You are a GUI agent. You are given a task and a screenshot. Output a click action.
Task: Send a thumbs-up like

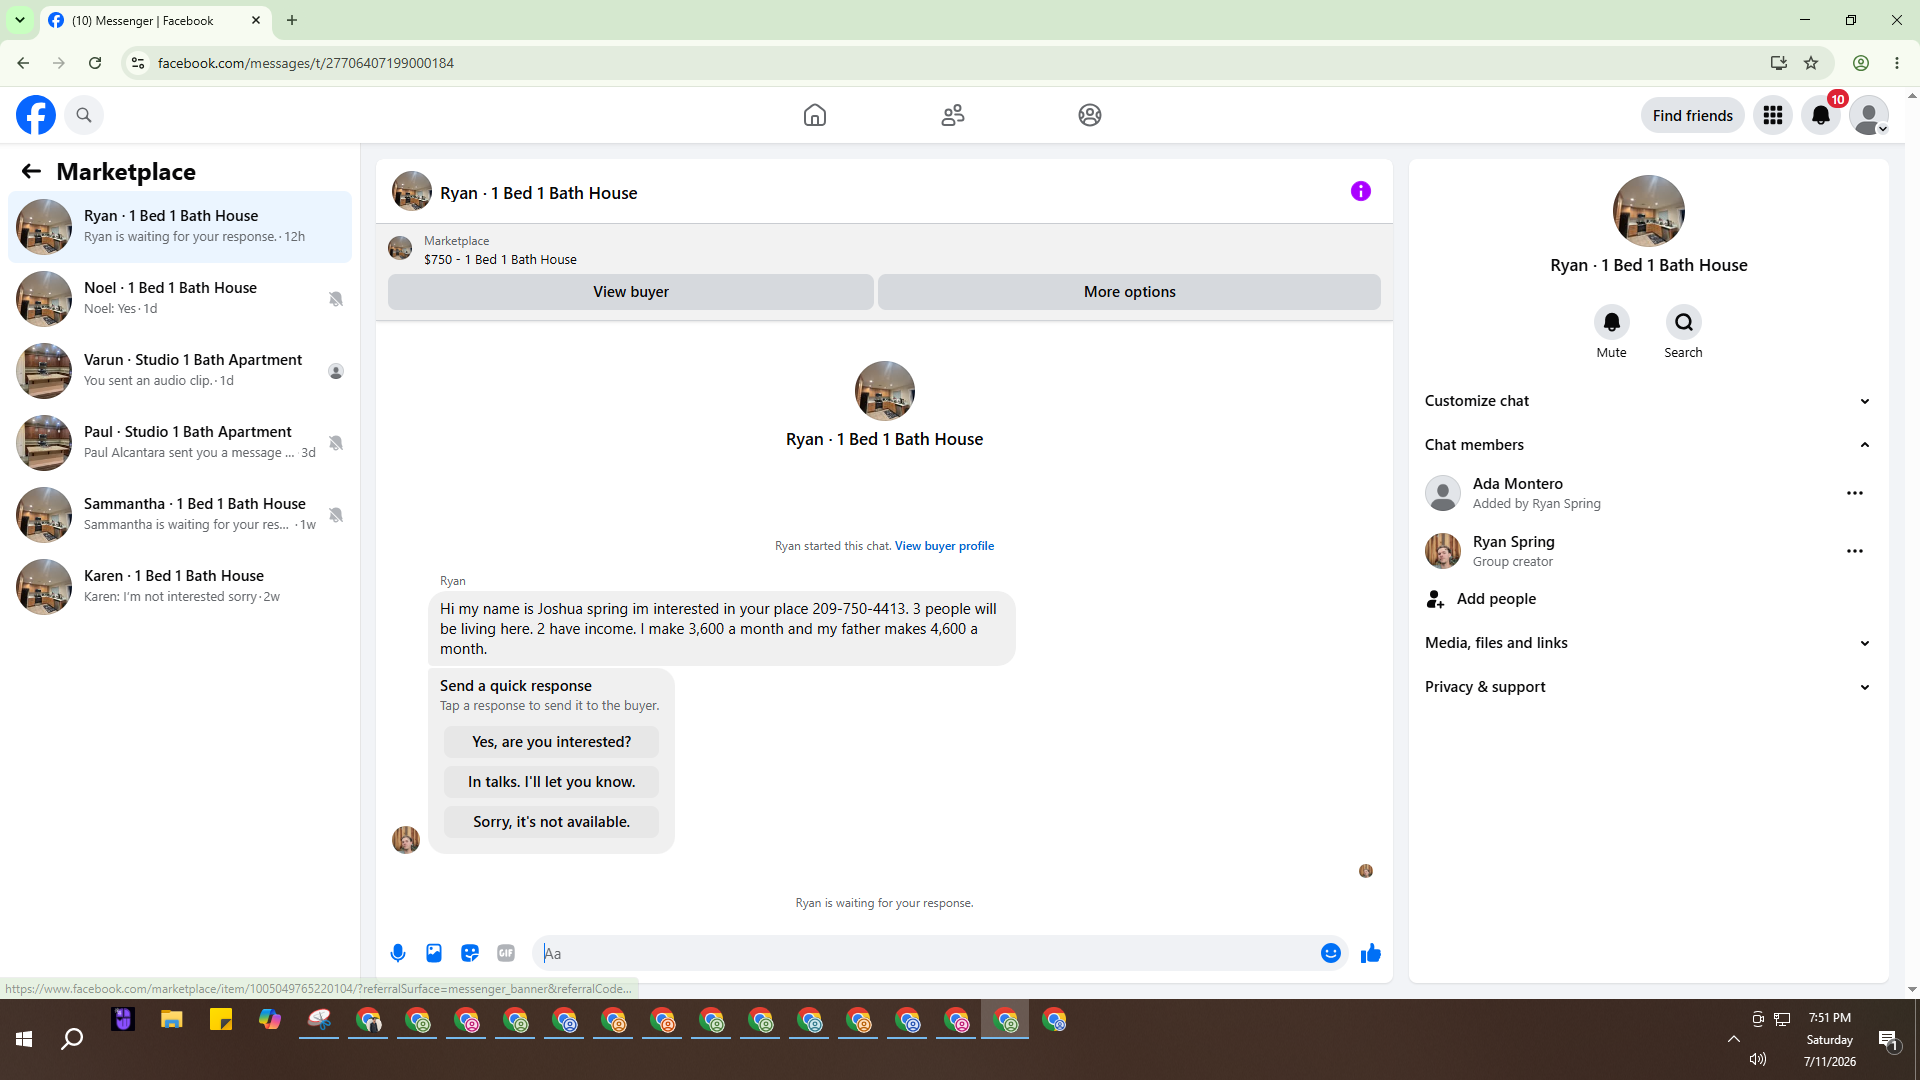1371,953
